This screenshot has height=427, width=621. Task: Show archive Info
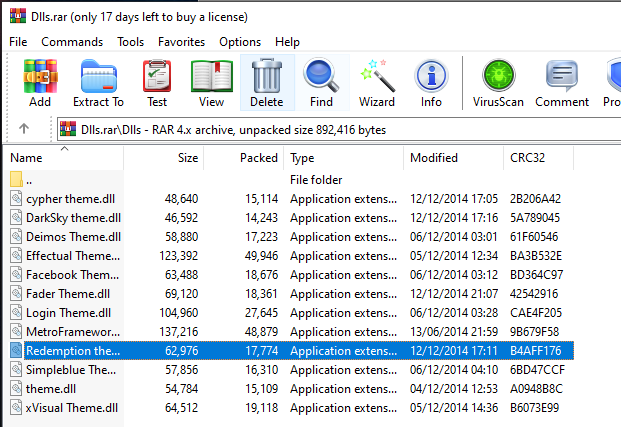pyautogui.click(x=431, y=82)
